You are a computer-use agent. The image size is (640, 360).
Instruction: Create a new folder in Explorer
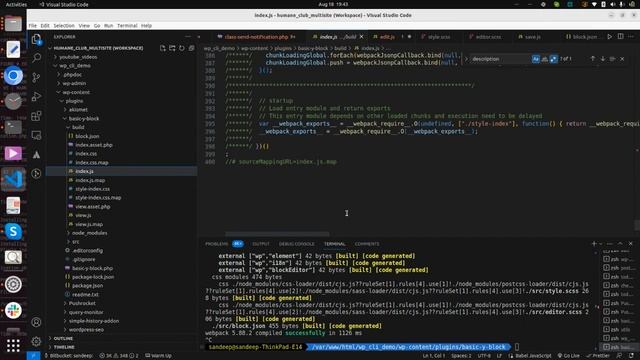pyautogui.click(x=172, y=48)
